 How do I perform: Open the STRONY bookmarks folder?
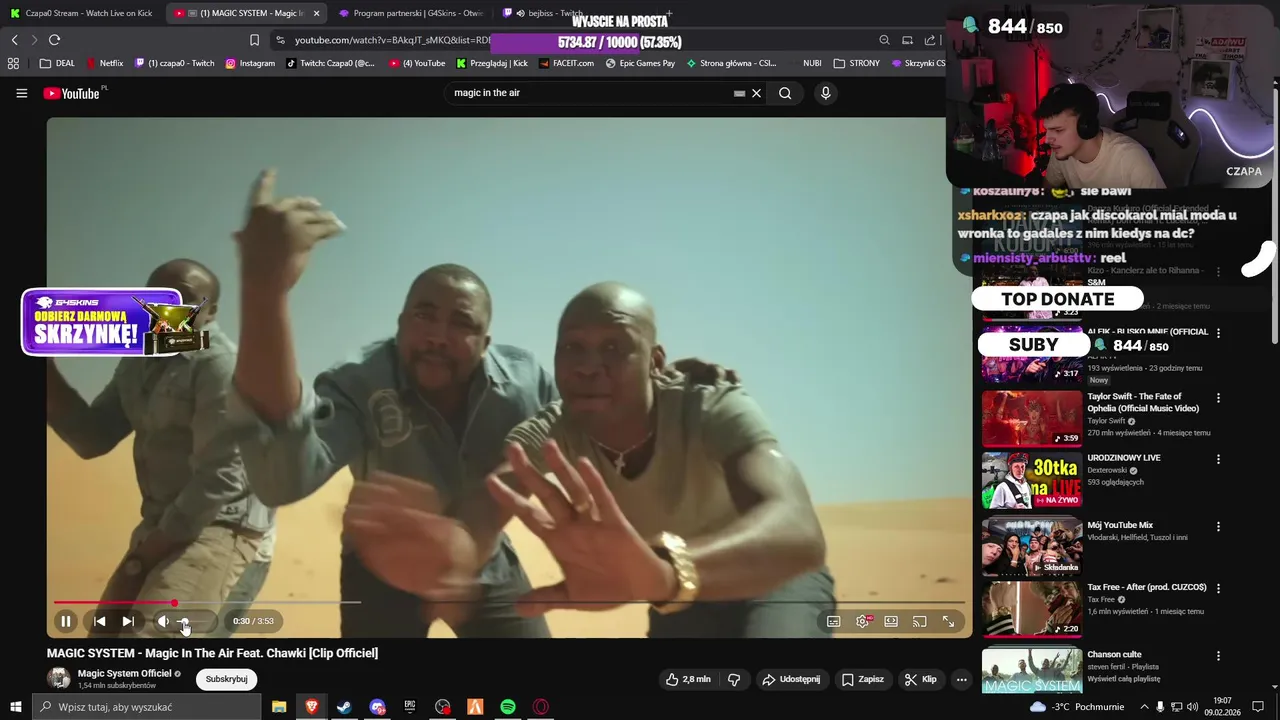(x=856, y=63)
